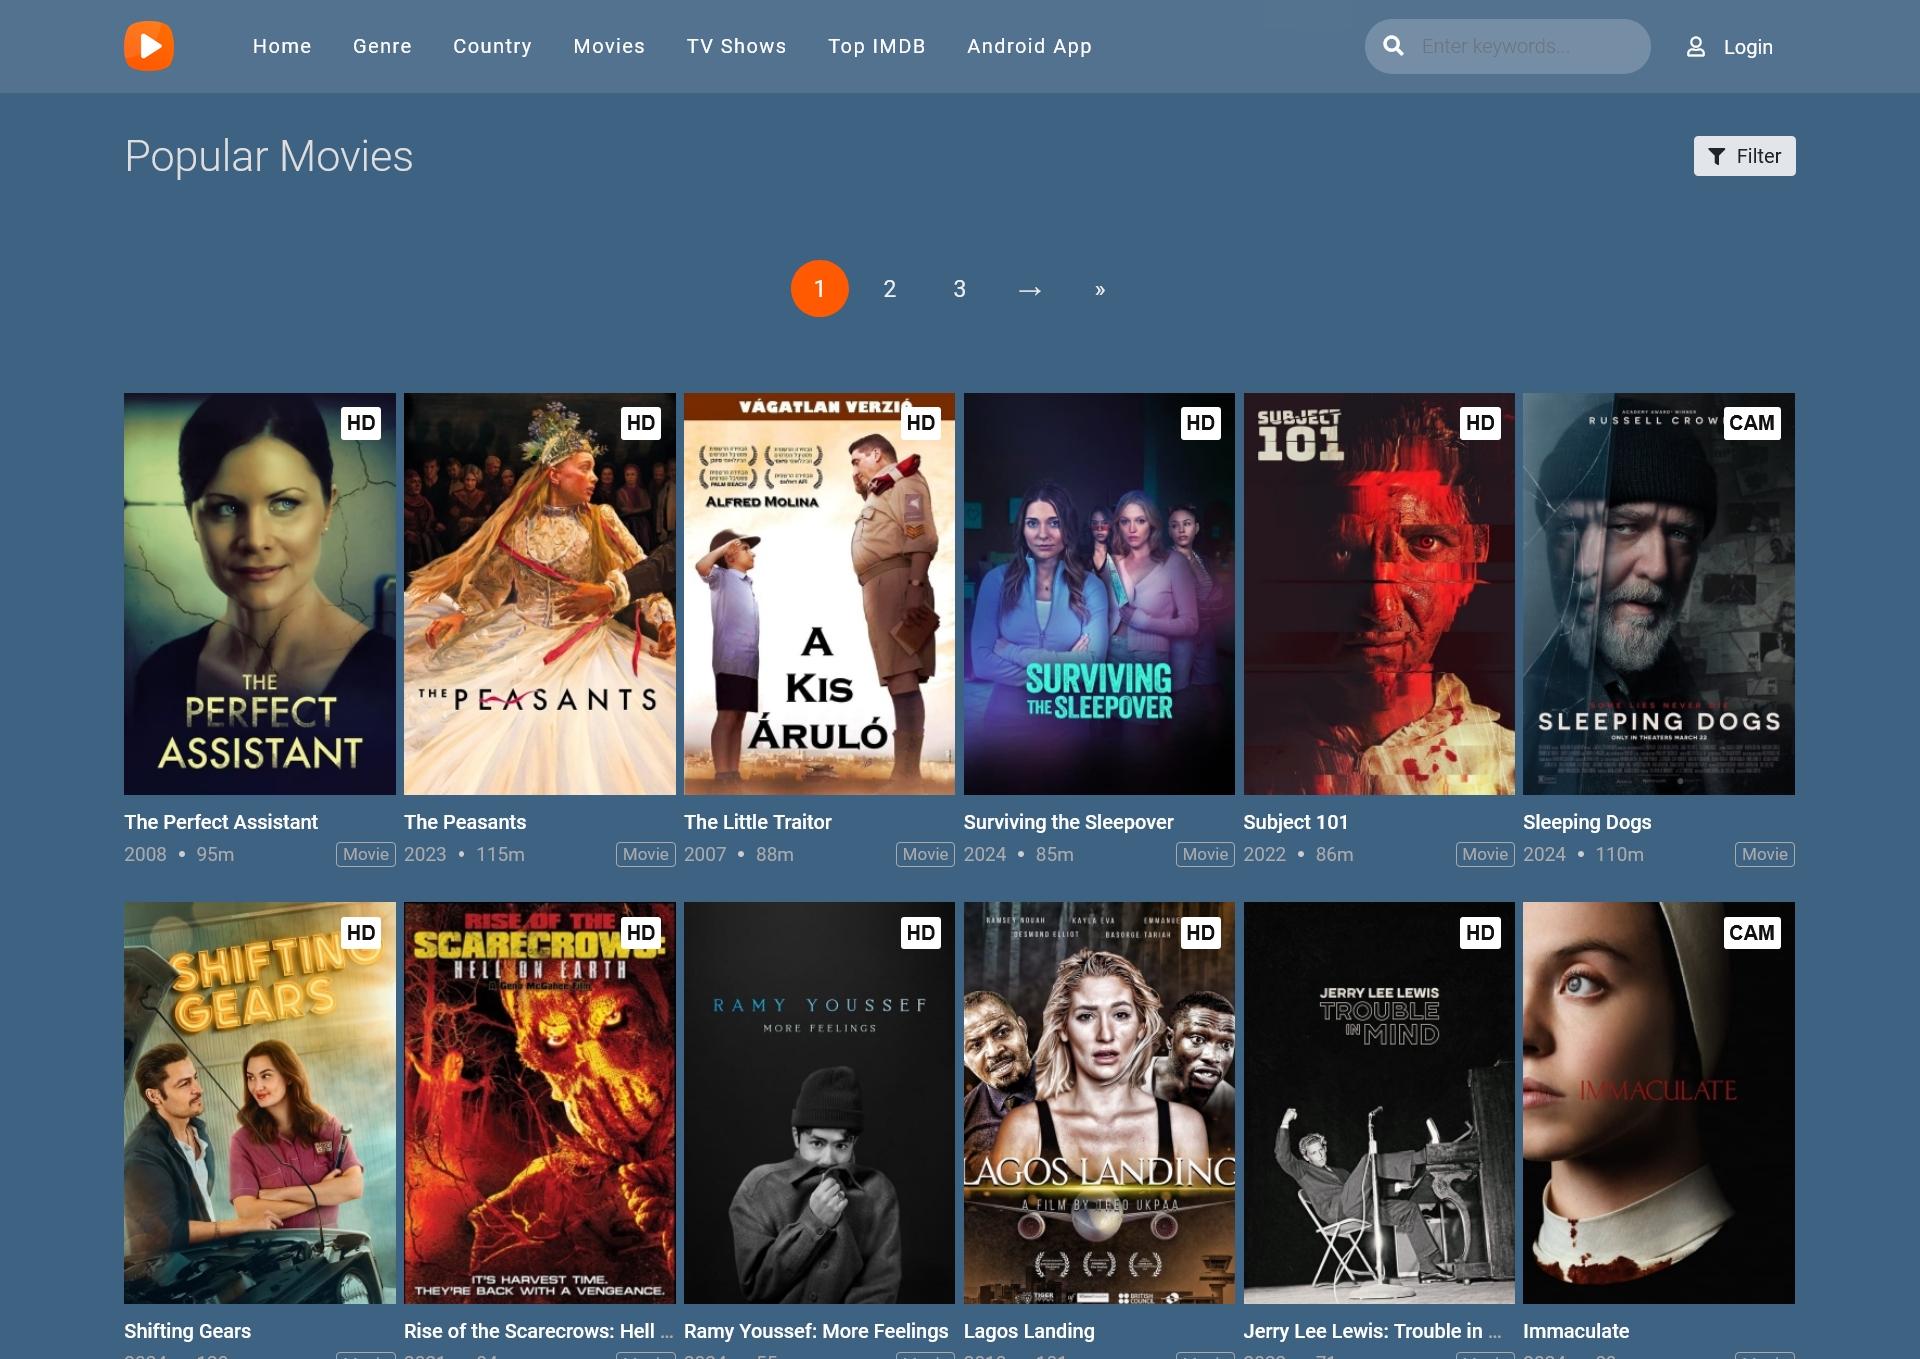Click HD badge on The Peasants poster
The height and width of the screenshot is (1359, 1920).
click(641, 423)
